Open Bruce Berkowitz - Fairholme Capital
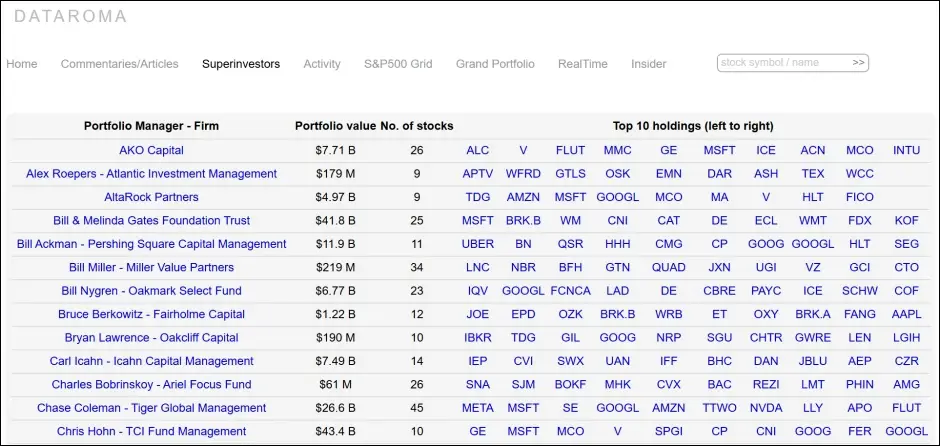 (x=152, y=314)
